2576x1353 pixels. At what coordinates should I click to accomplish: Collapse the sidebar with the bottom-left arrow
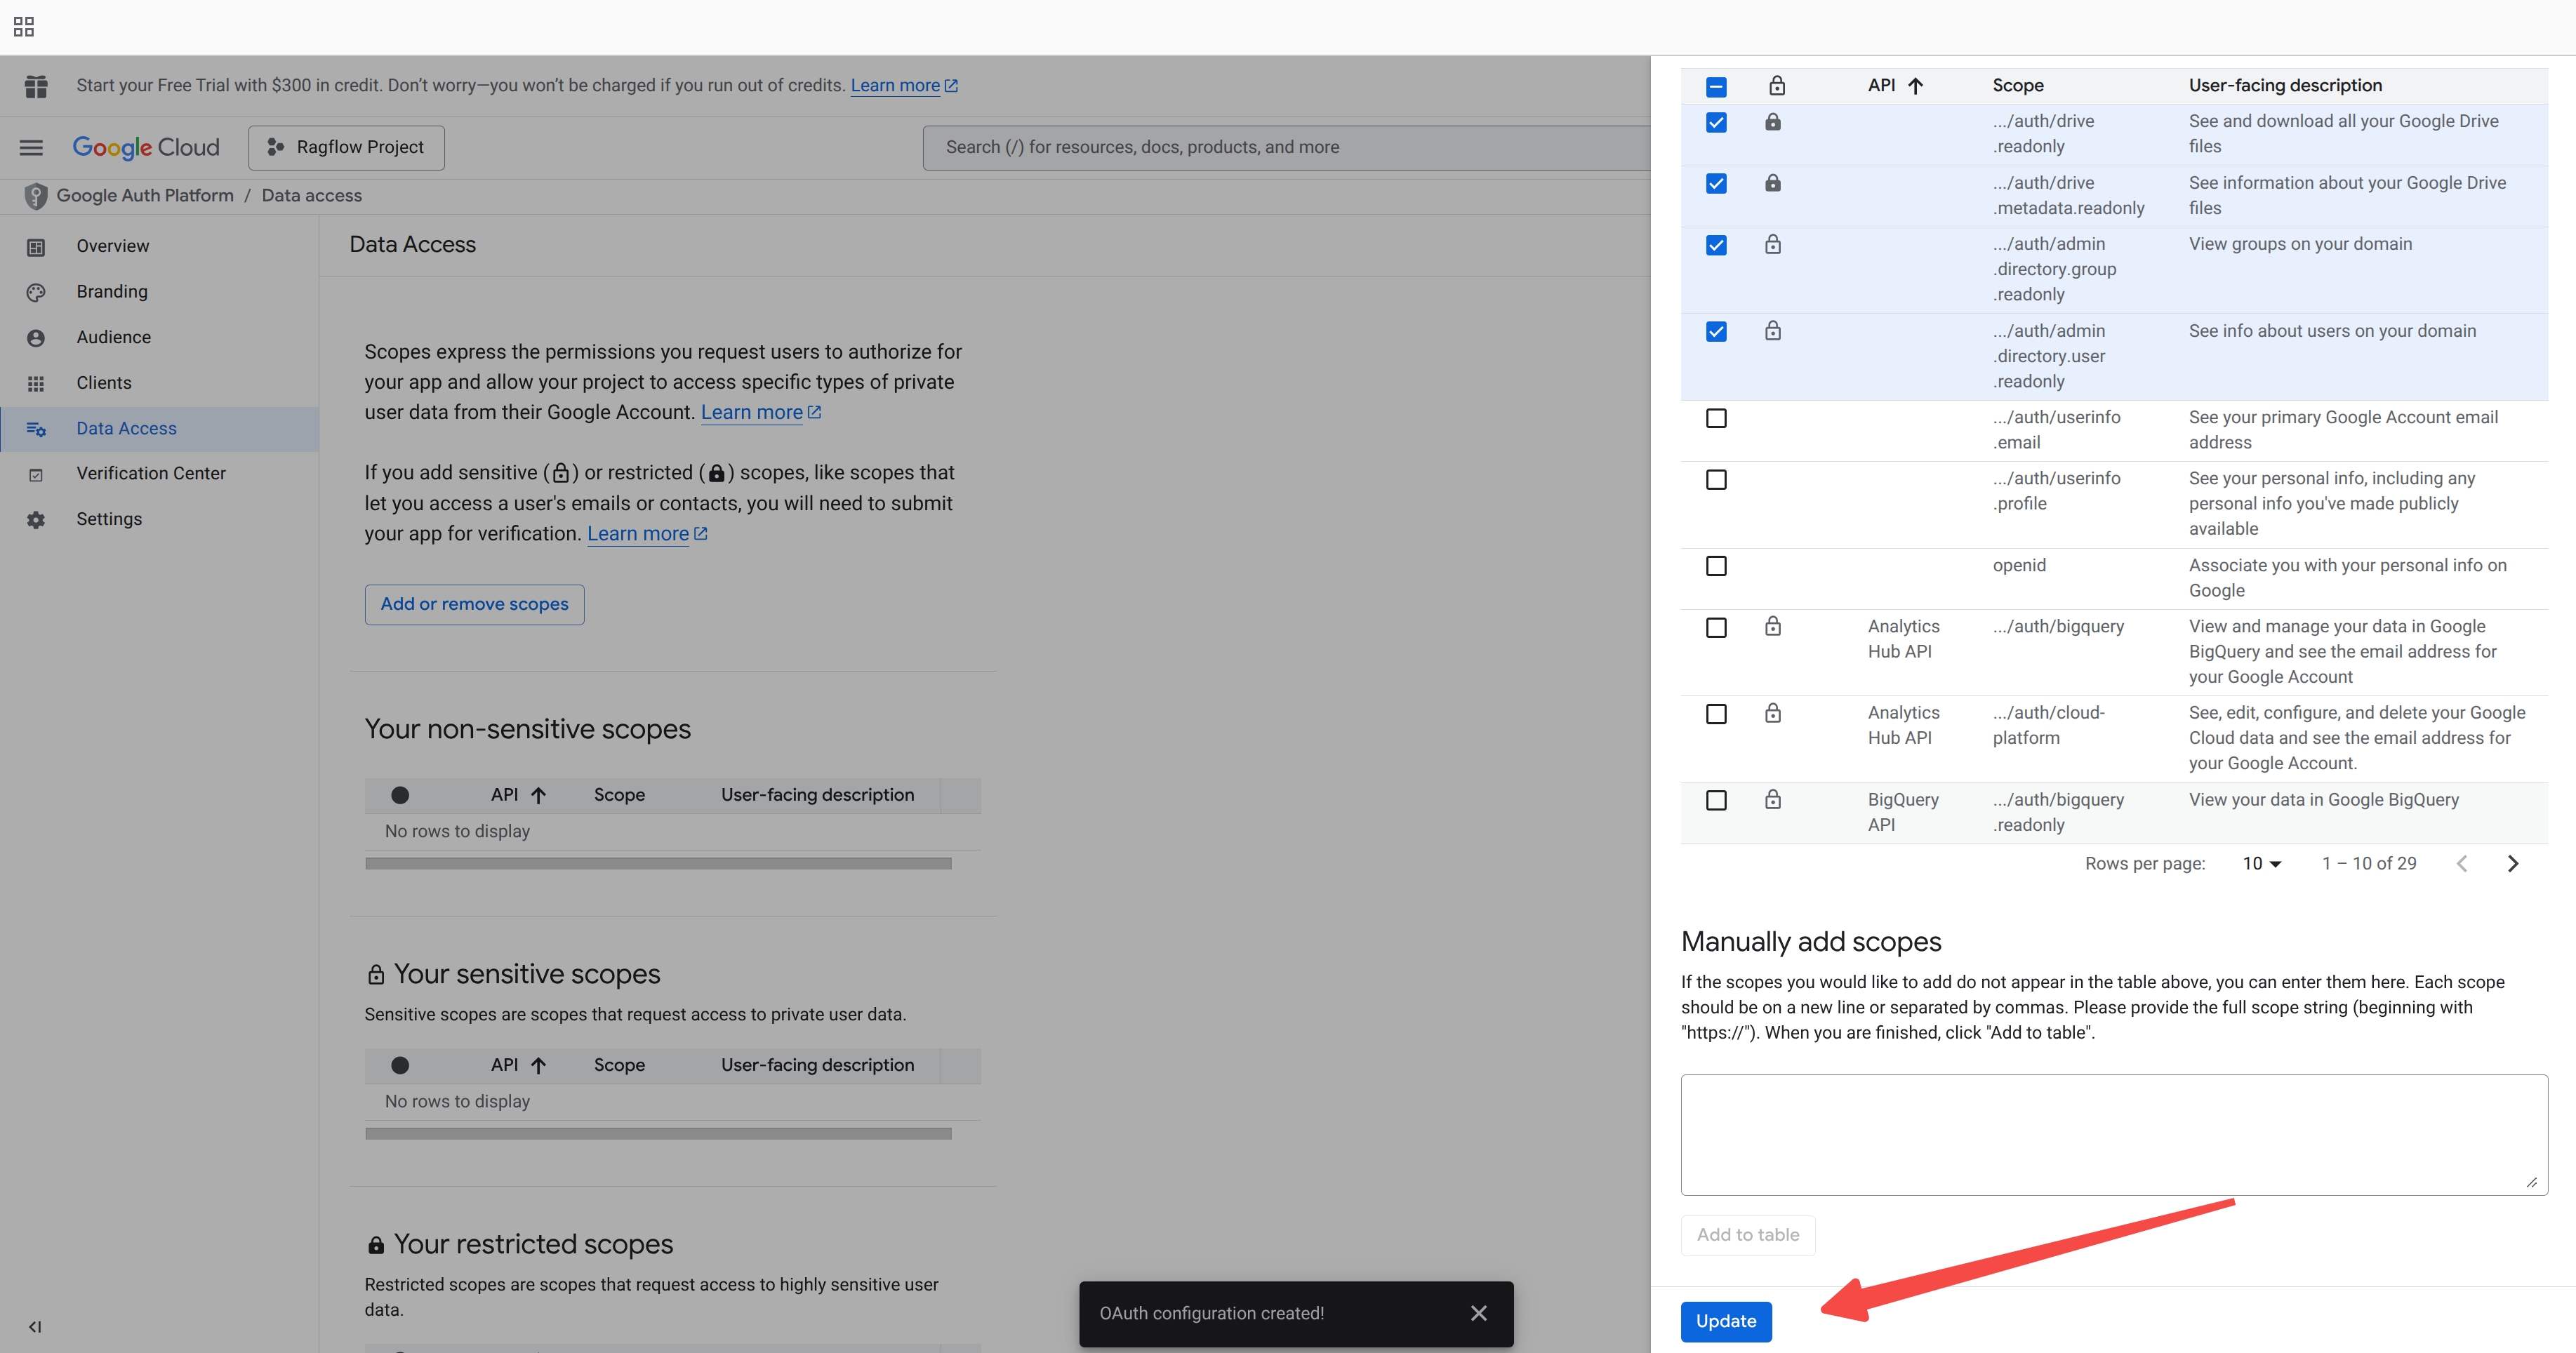35,1327
